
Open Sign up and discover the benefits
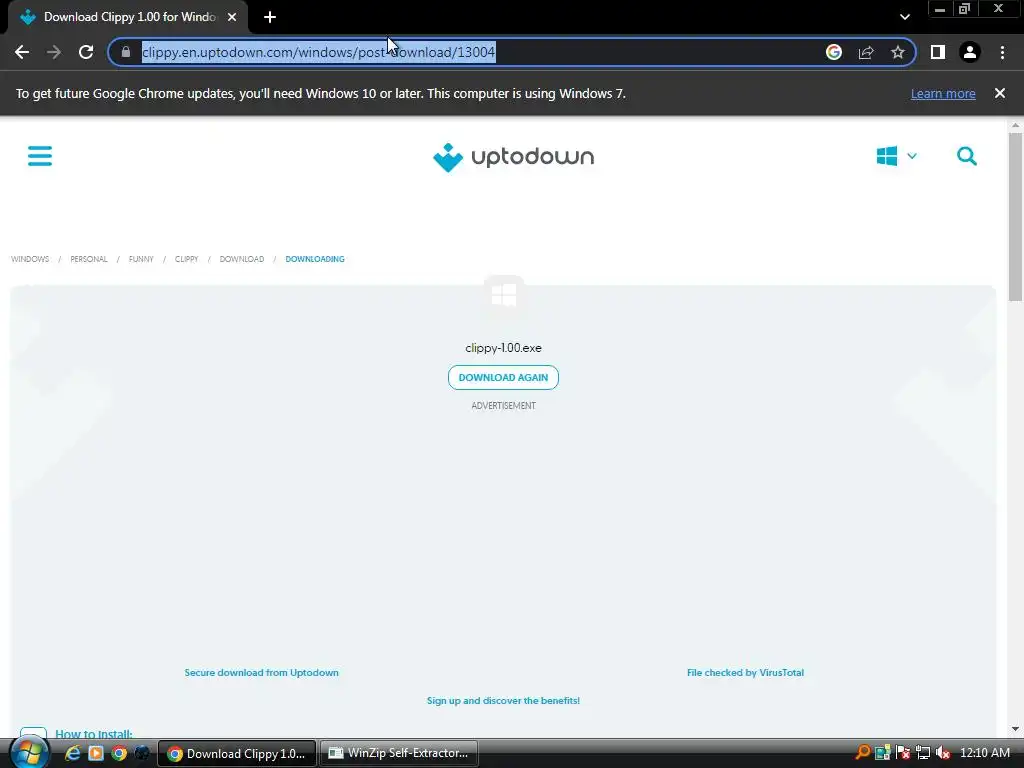504,701
